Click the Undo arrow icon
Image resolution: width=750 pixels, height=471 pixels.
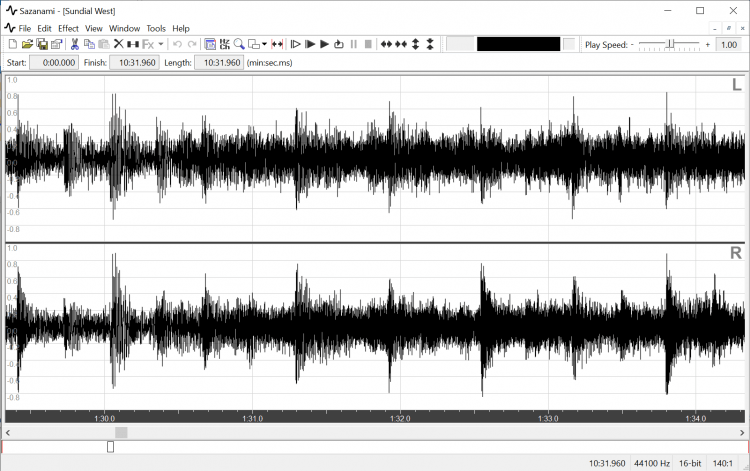pos(177,44)
